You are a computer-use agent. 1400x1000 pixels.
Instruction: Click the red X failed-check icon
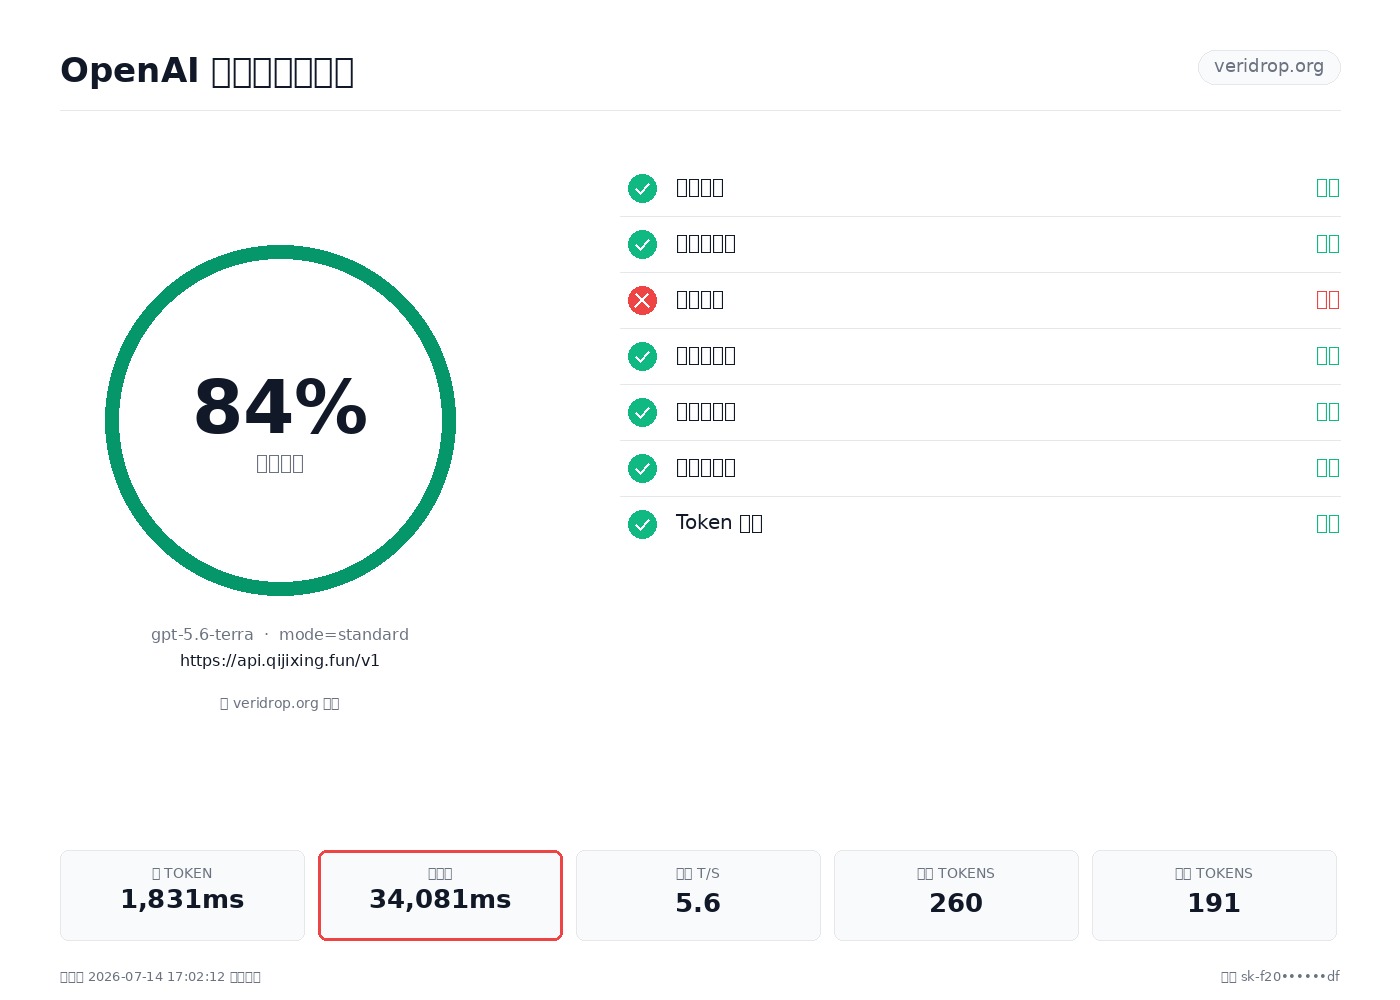[x=642, y=300]
